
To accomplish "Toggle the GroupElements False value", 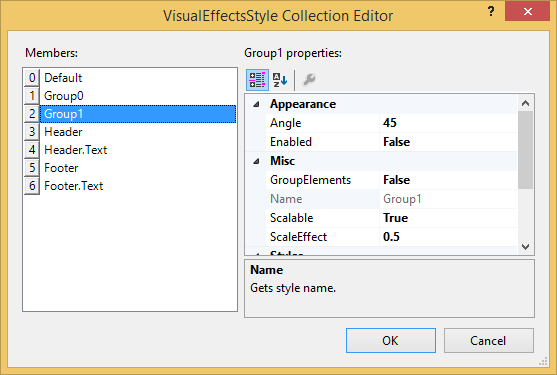I will coord(448,180).
